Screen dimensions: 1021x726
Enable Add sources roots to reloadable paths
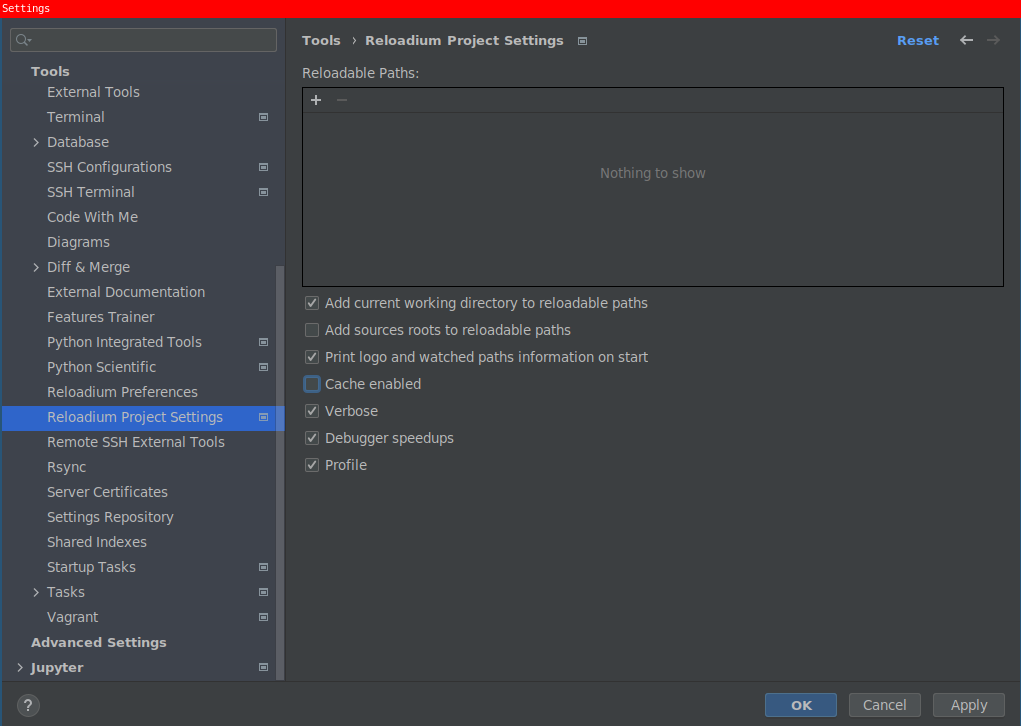(x=312, y=330)
